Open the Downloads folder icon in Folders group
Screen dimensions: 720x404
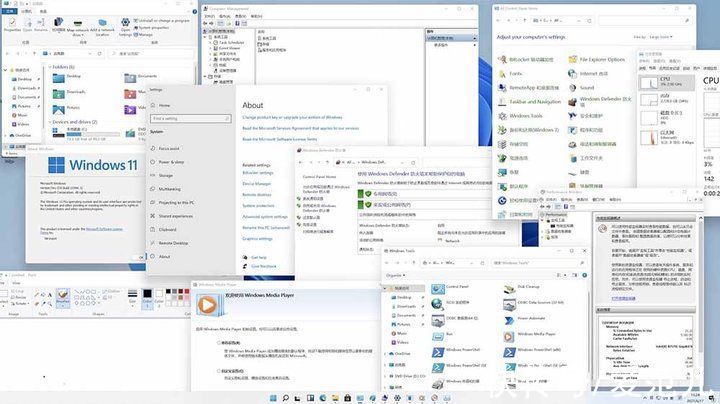coord(59,94)
